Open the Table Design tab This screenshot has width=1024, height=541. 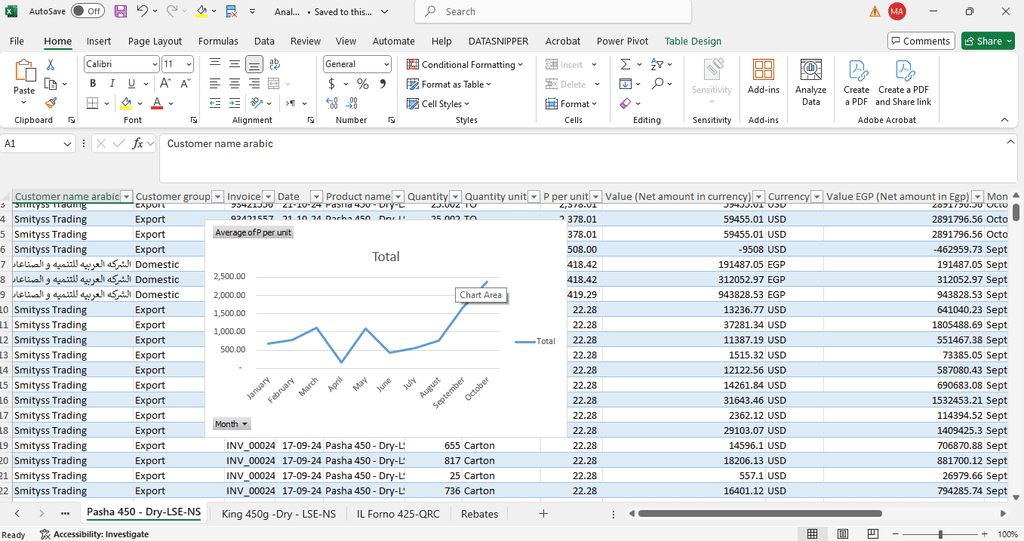pos(693,41)
